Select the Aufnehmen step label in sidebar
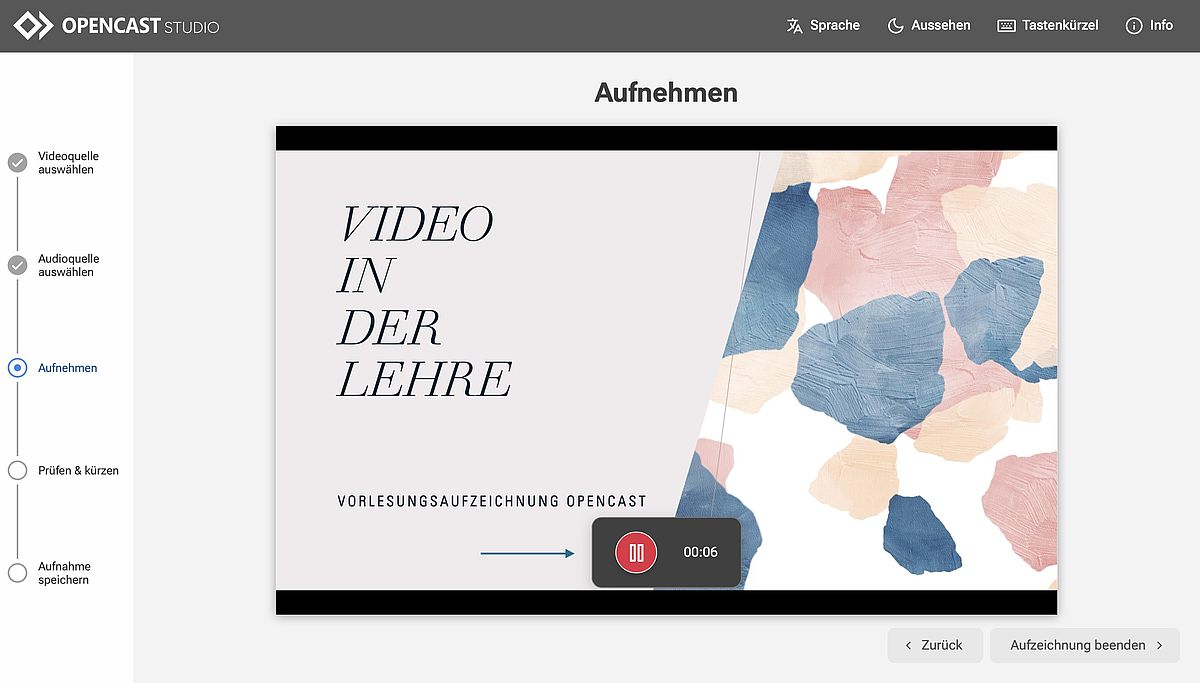1200x683 pixels. click(68, 368)
